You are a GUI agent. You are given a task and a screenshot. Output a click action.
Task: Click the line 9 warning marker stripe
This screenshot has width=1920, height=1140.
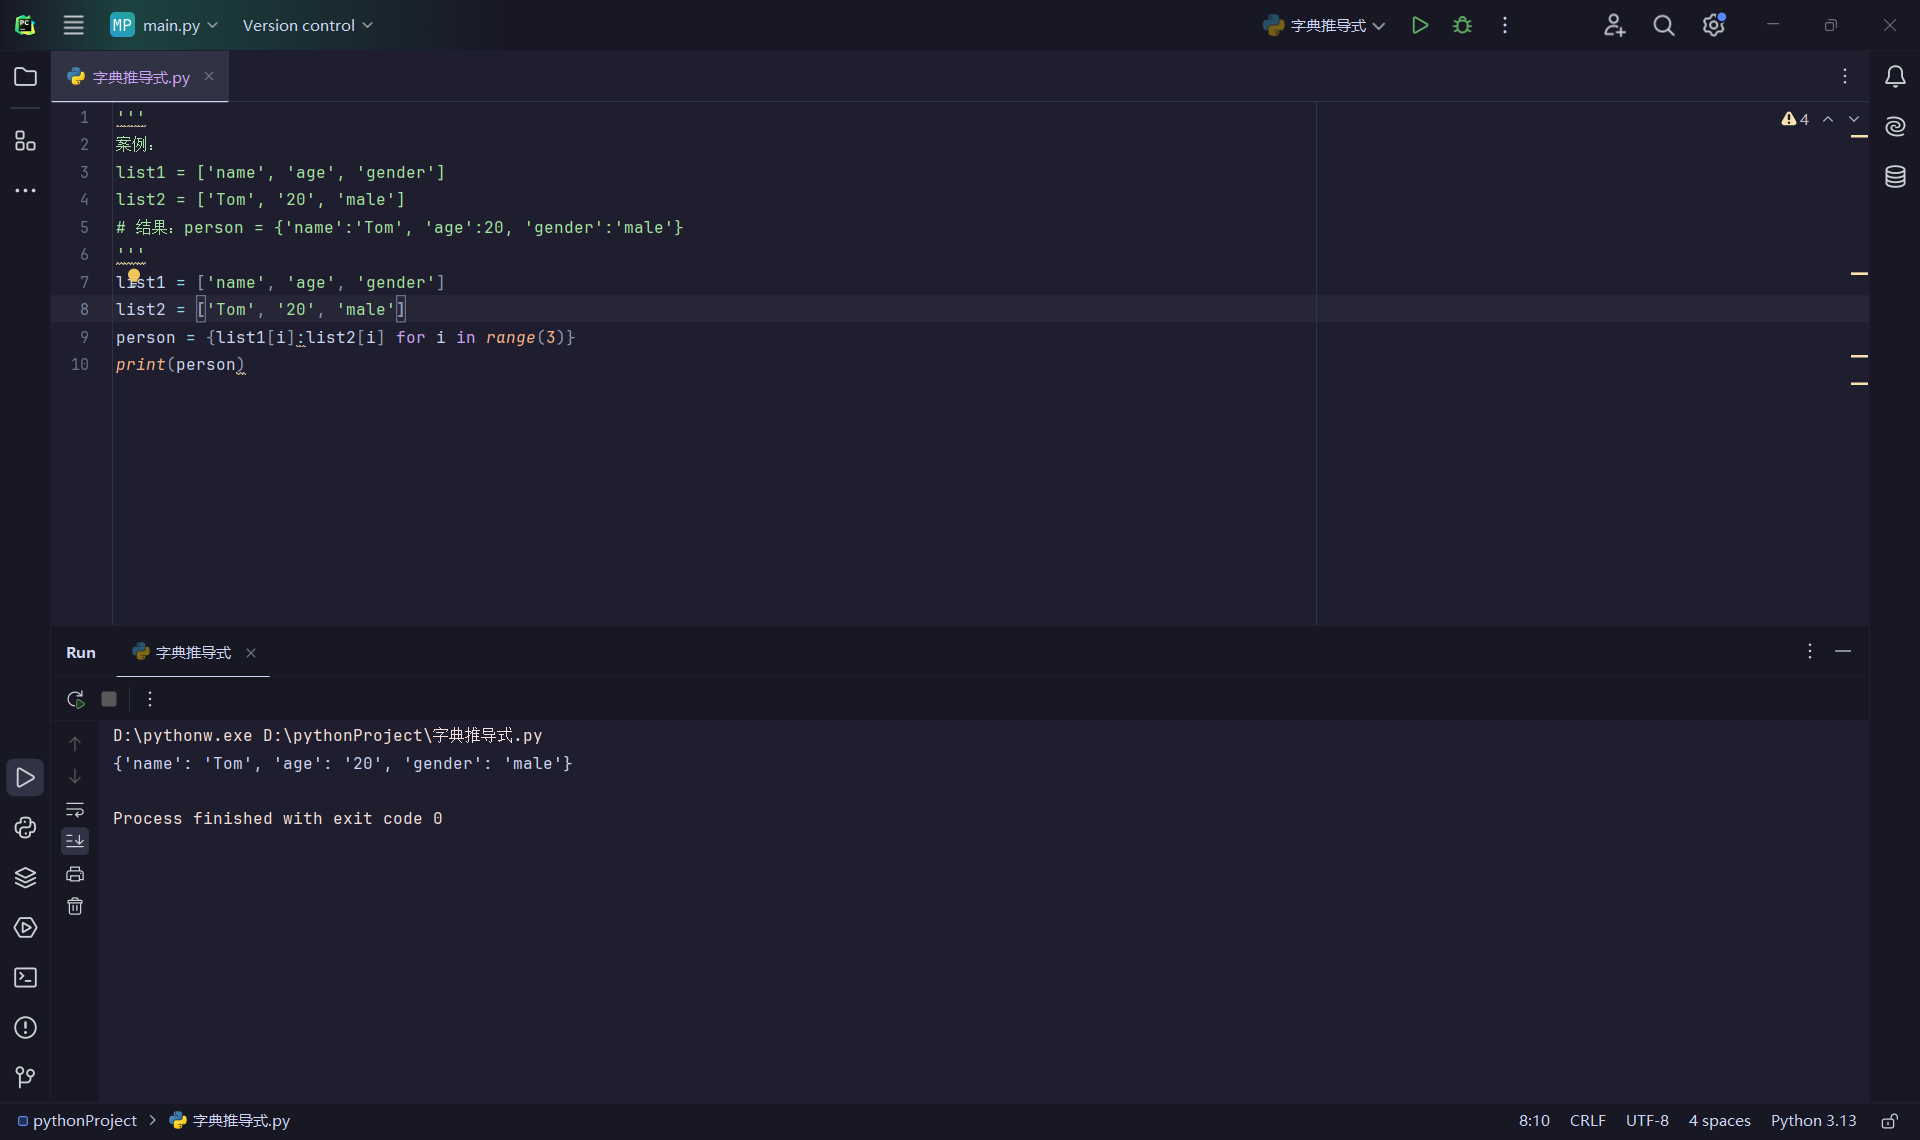click(1859, 356)
